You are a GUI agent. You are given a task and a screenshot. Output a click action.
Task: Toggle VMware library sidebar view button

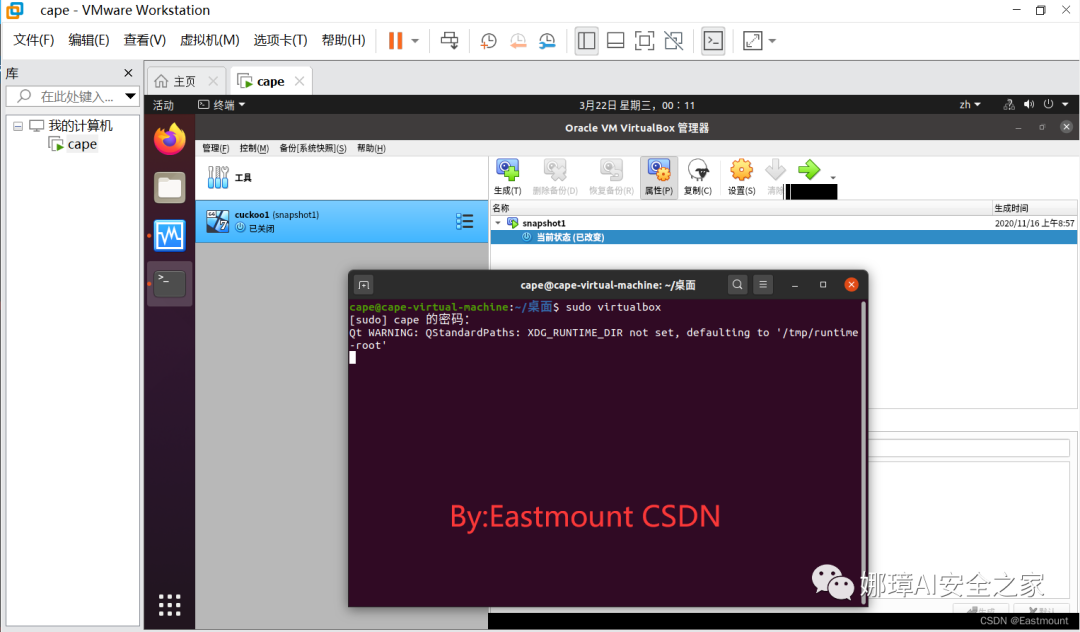point(586,41)
